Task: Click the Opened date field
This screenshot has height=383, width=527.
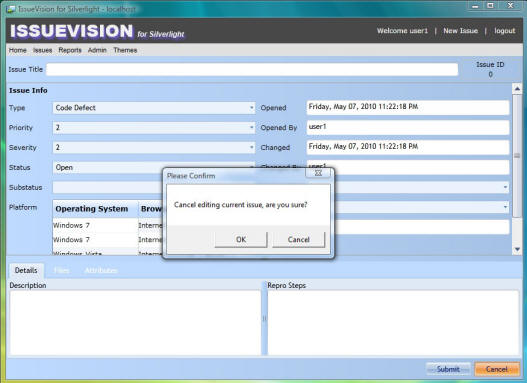Action: point(408,108)
